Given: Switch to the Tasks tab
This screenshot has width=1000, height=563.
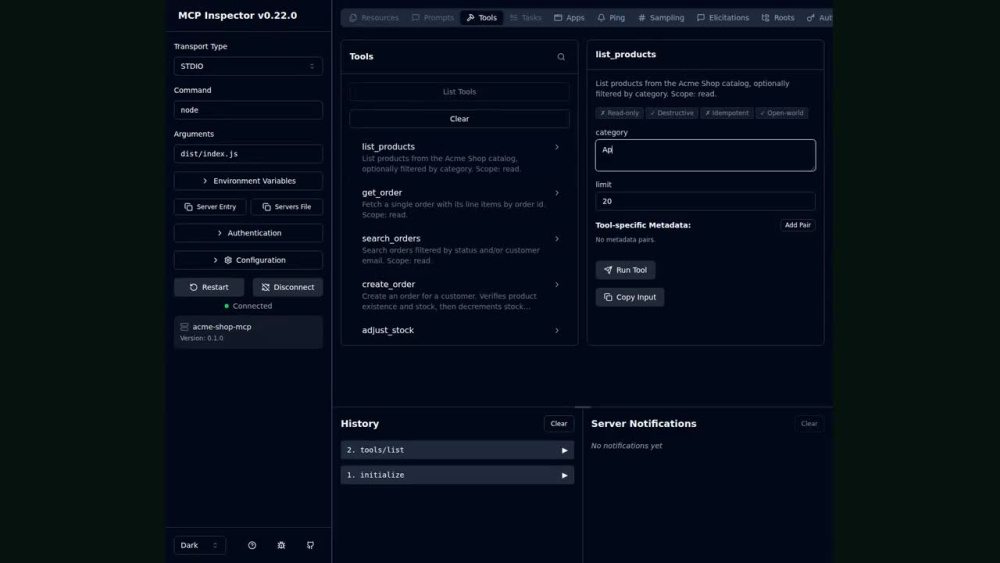Looking at the screenshot, I should 526,18.
